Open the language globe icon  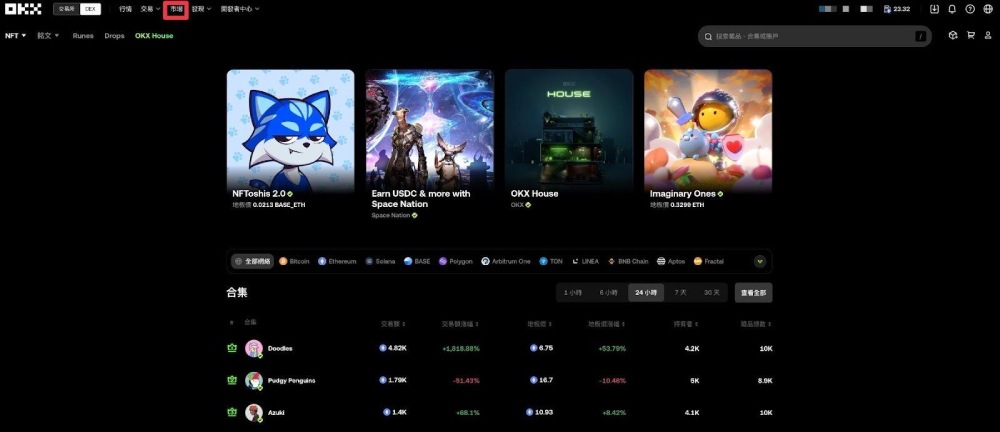(x=988, y=9)
